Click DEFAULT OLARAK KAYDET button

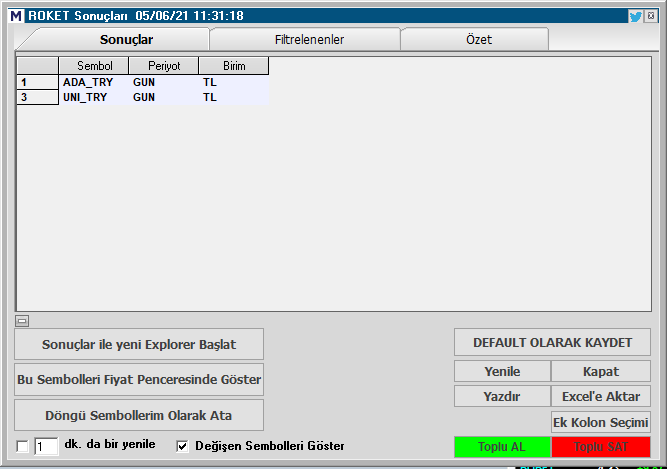click(552, 342)
